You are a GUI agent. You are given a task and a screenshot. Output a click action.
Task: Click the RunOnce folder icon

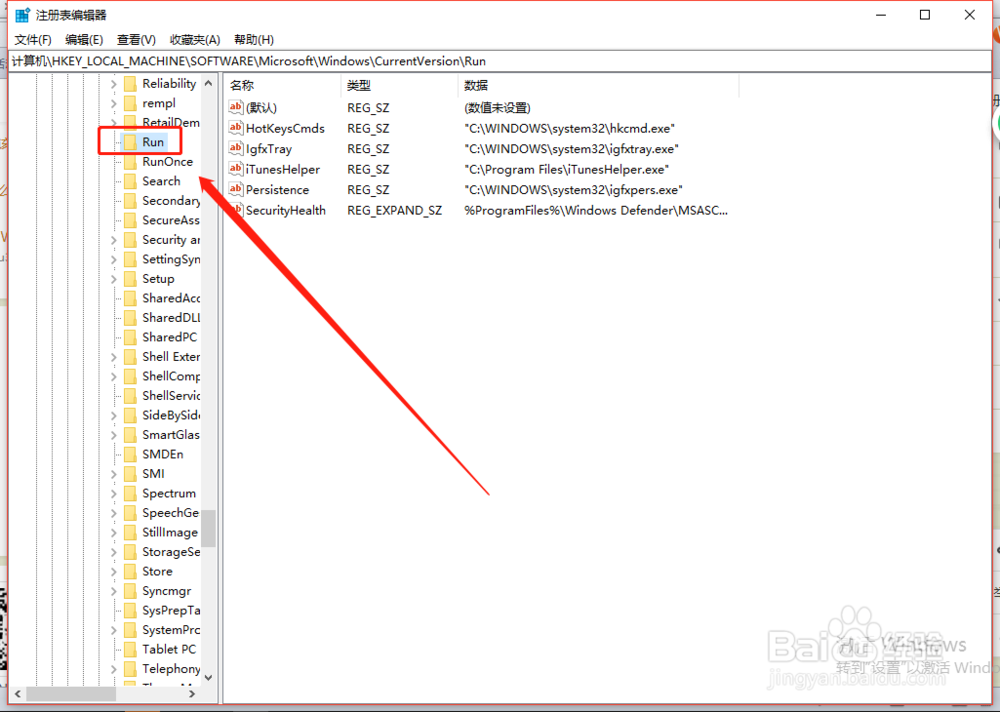tap(131, 162)
